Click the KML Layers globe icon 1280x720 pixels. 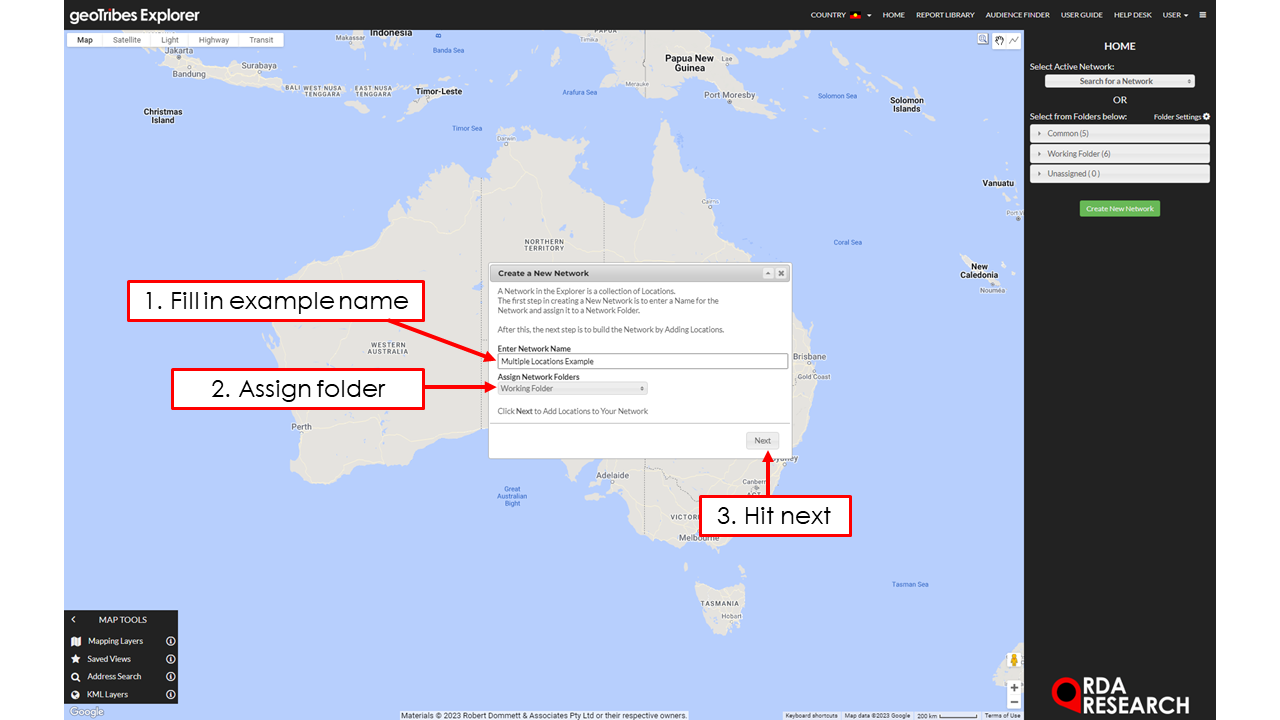coord(76,694)
